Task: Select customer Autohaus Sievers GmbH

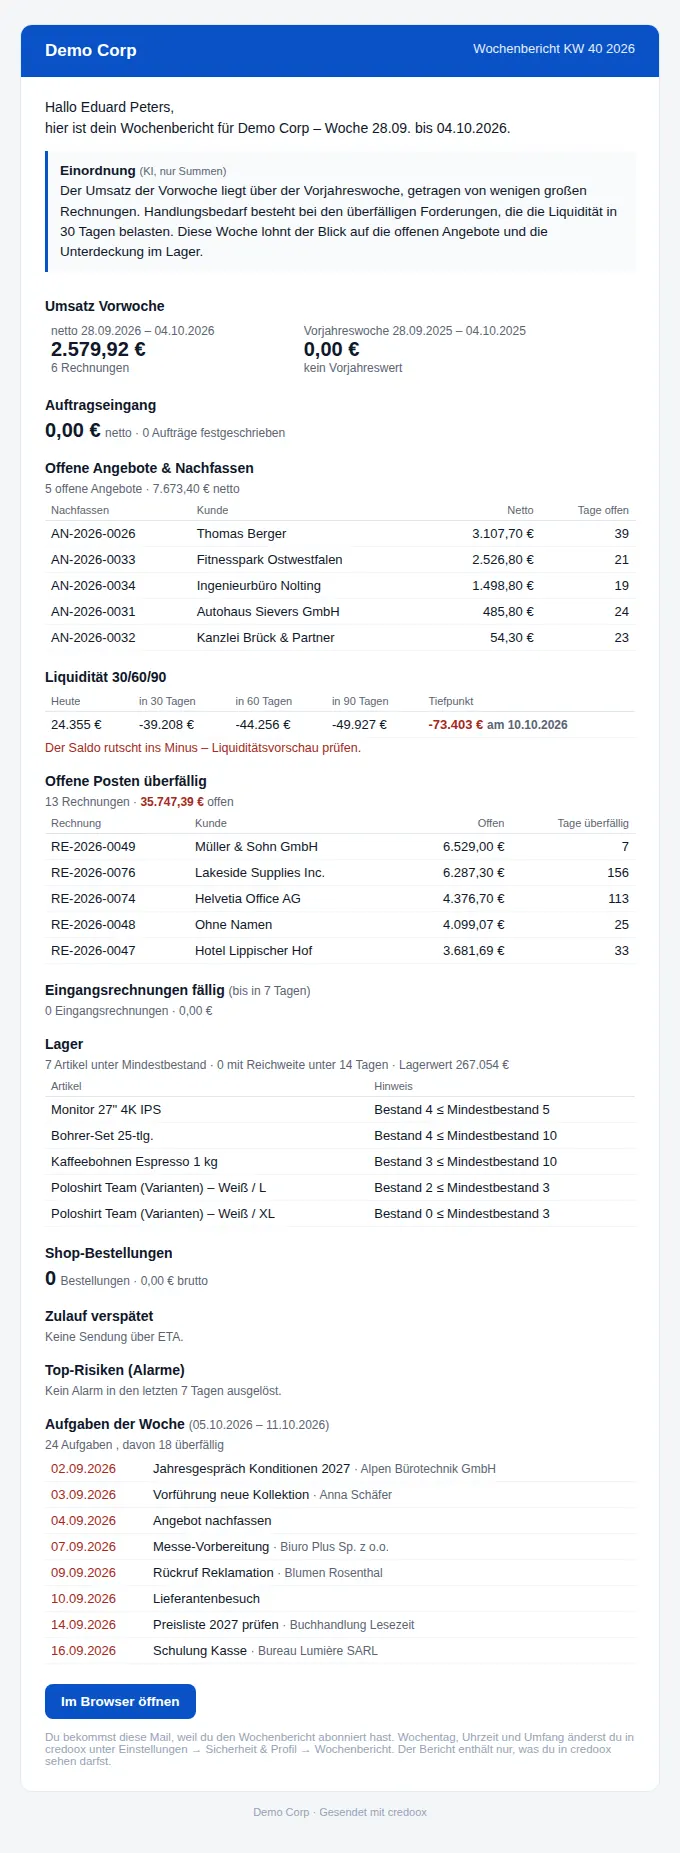Action: (268, 611)
